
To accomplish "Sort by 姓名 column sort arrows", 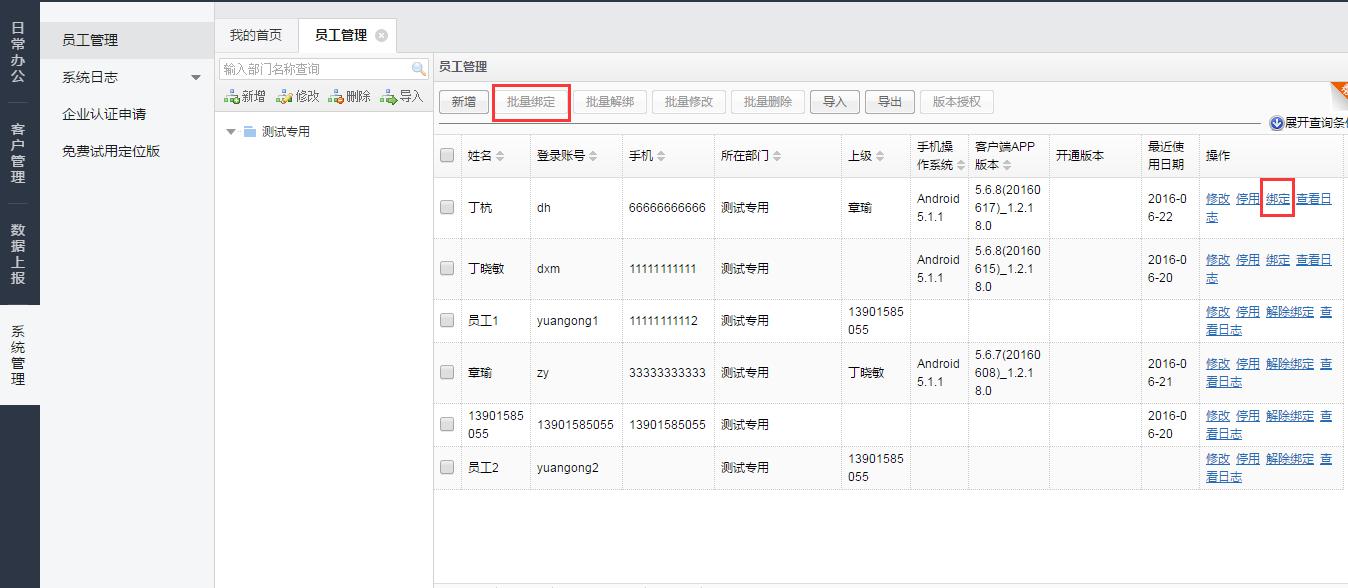I will click(x=500, y=156).
